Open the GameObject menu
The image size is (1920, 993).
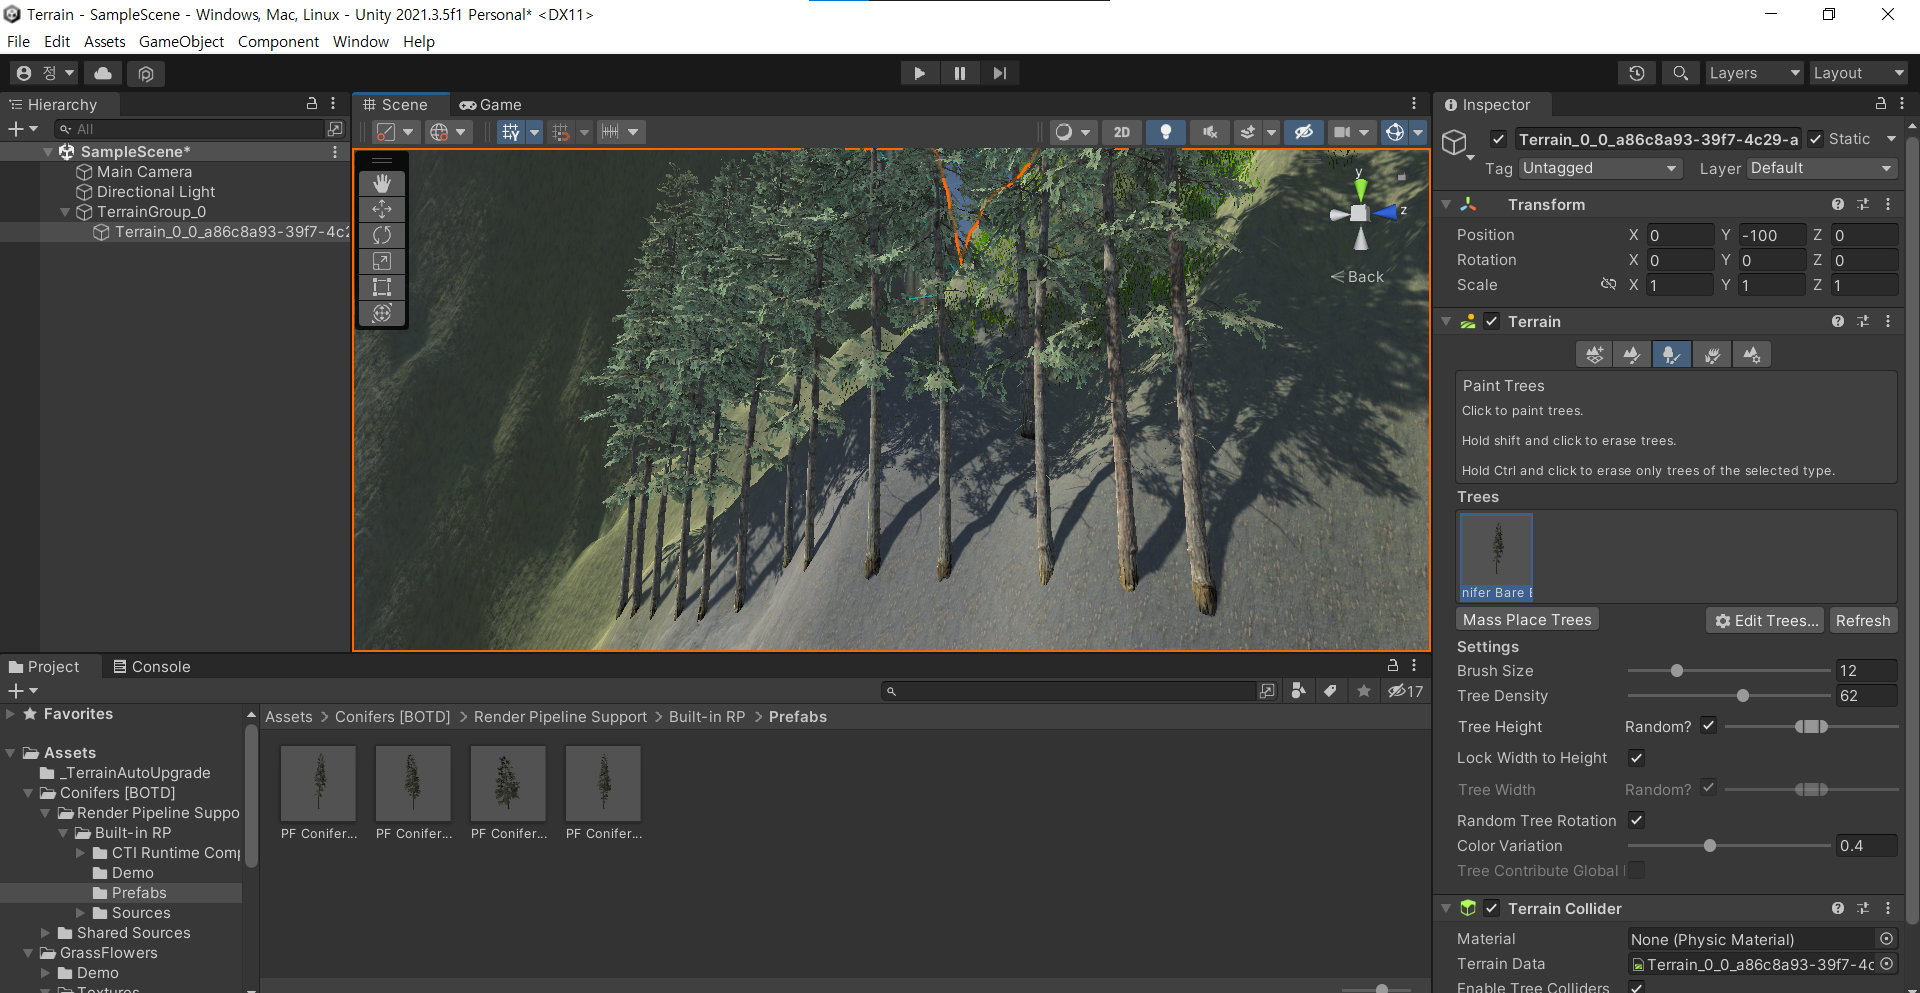[181, 42]
